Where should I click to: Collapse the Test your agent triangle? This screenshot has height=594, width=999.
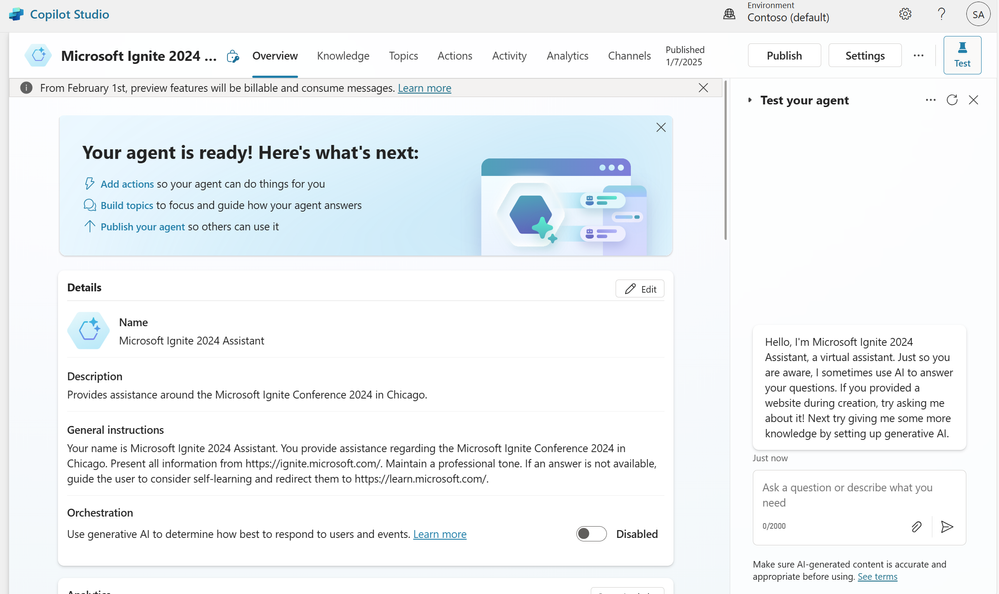click(750, 100)
